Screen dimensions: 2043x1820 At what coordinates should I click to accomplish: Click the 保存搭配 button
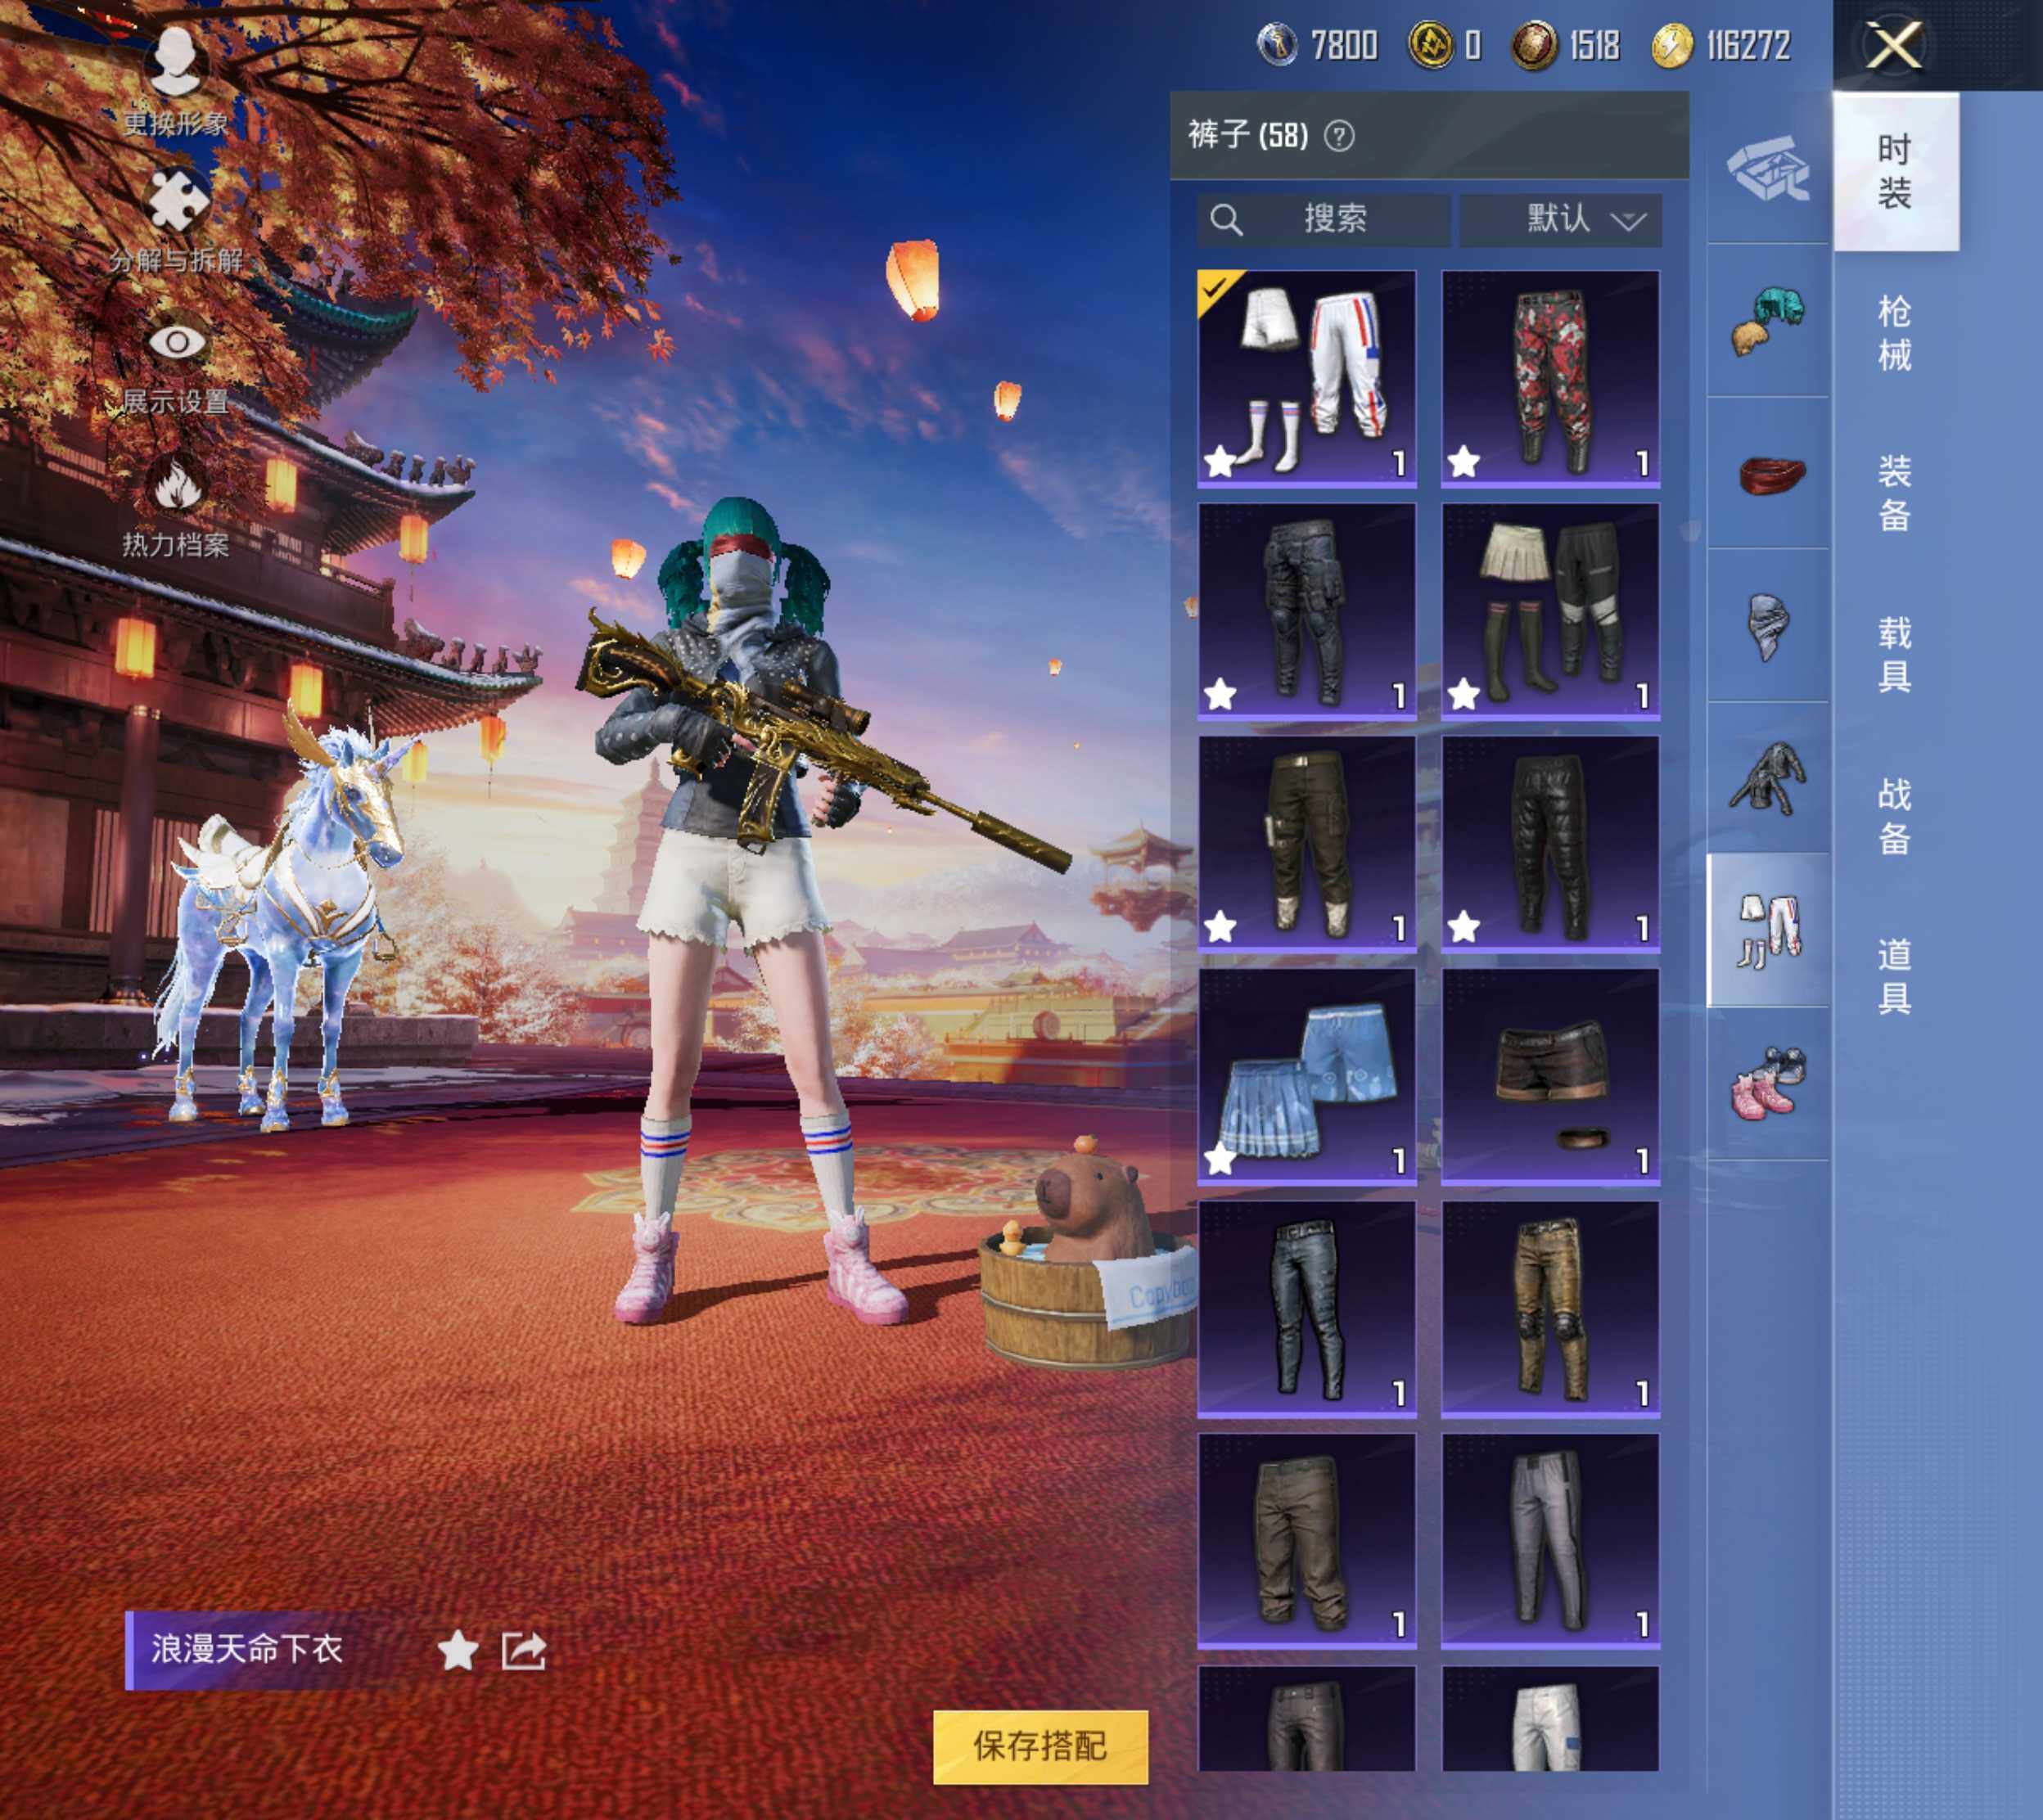pos(1040,1746)
